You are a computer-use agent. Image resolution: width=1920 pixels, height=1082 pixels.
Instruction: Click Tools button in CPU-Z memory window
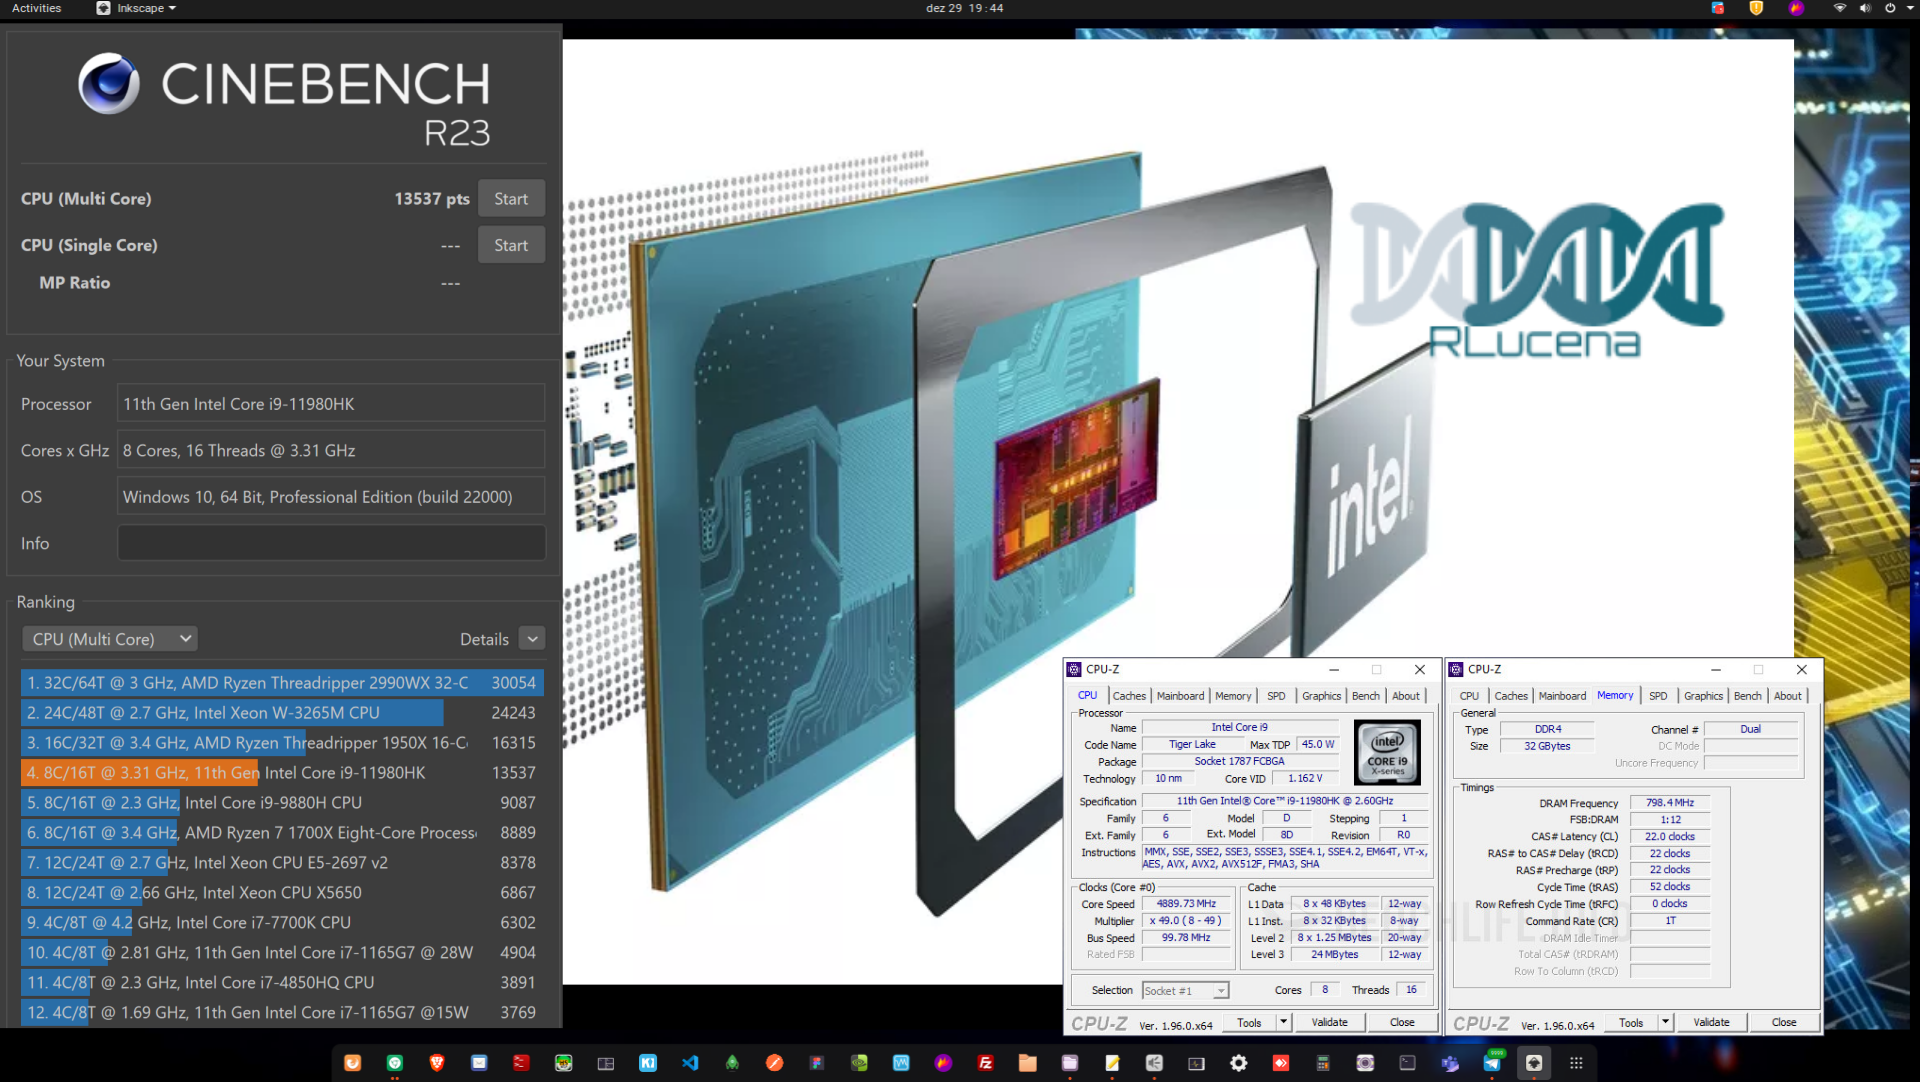point(1631,1022)
